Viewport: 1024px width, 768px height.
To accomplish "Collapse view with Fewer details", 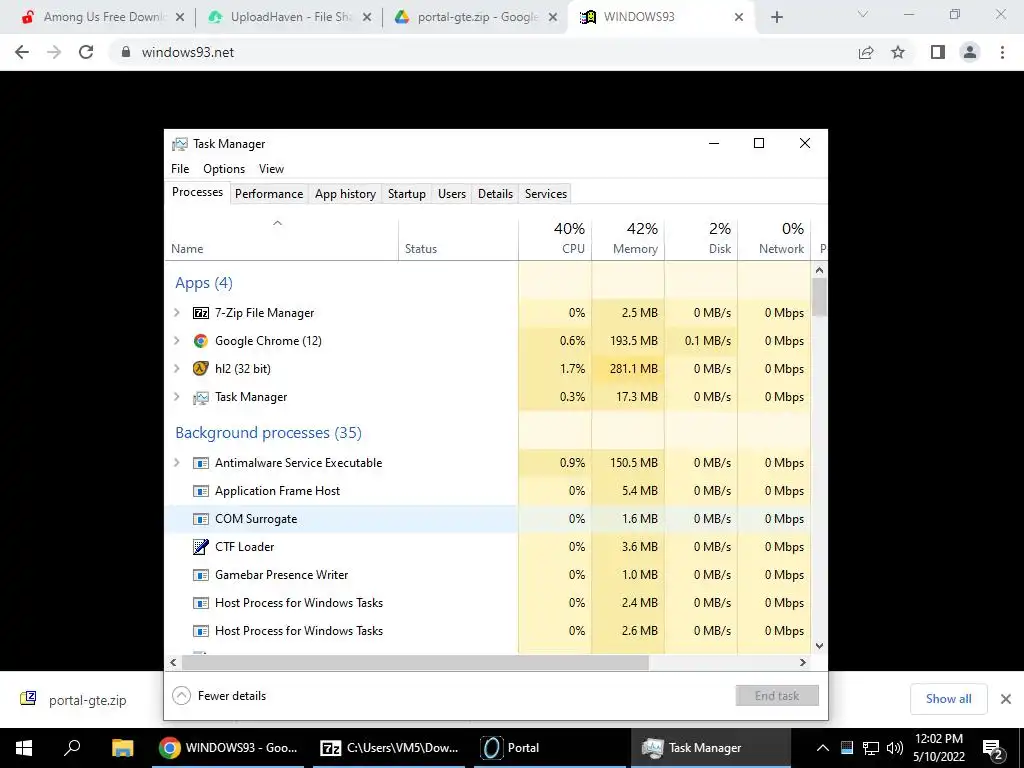I will click(x=219, y=696).
